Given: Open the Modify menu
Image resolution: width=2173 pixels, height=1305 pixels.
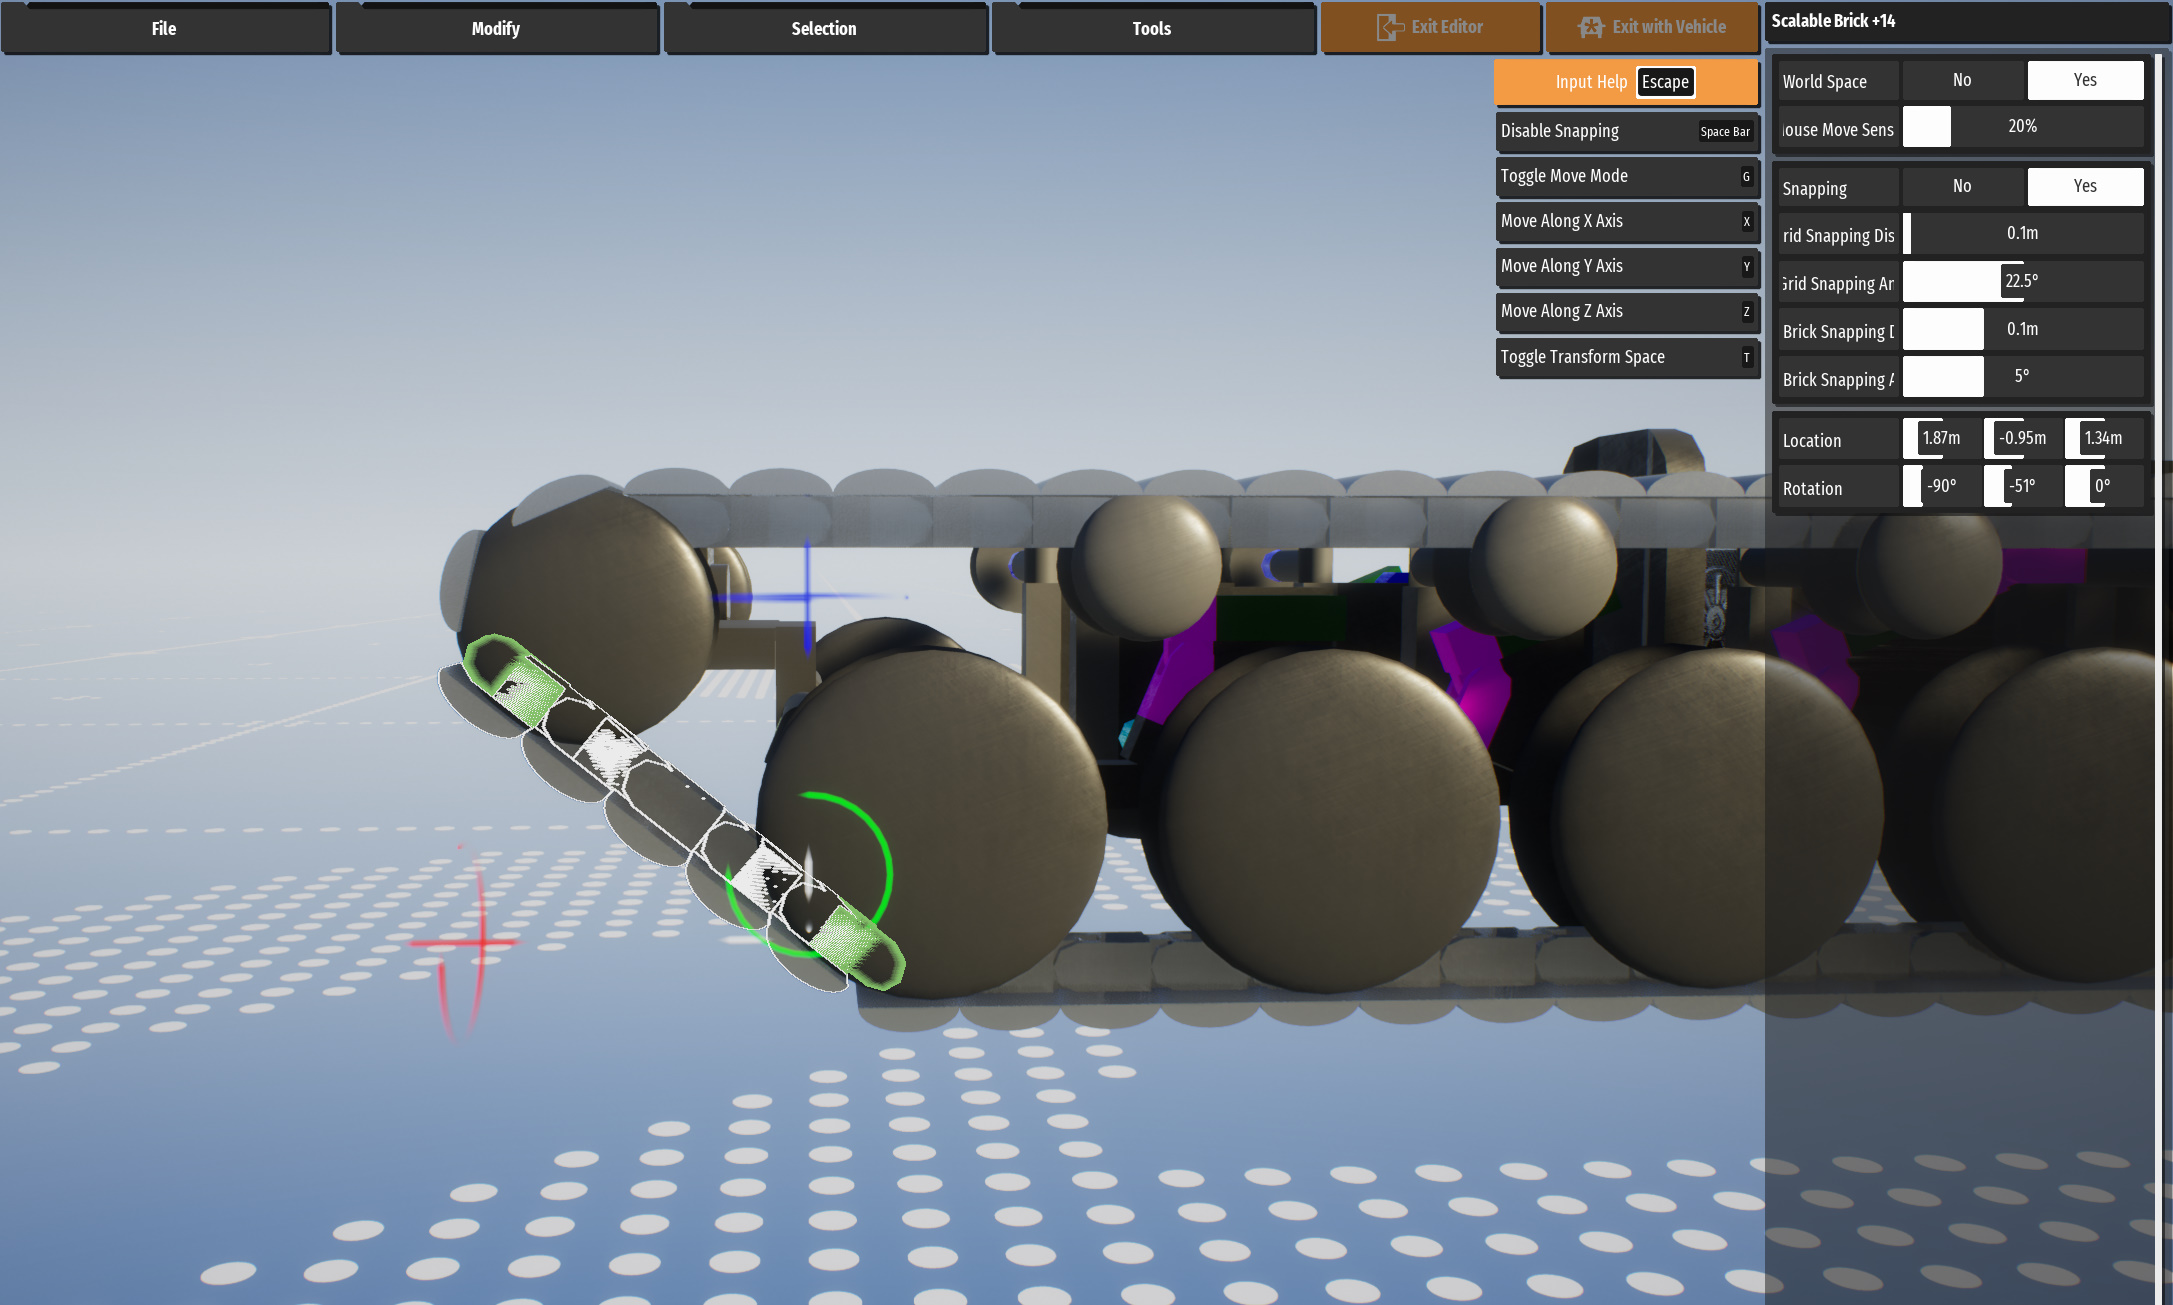Looking at the screenshot, I should [496, 28].
